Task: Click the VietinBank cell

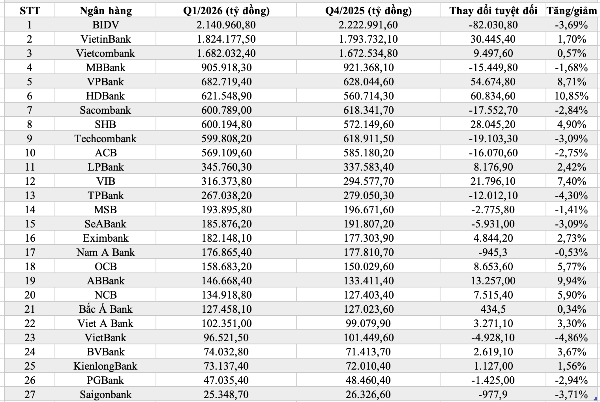Action: (x=106, y=39)
